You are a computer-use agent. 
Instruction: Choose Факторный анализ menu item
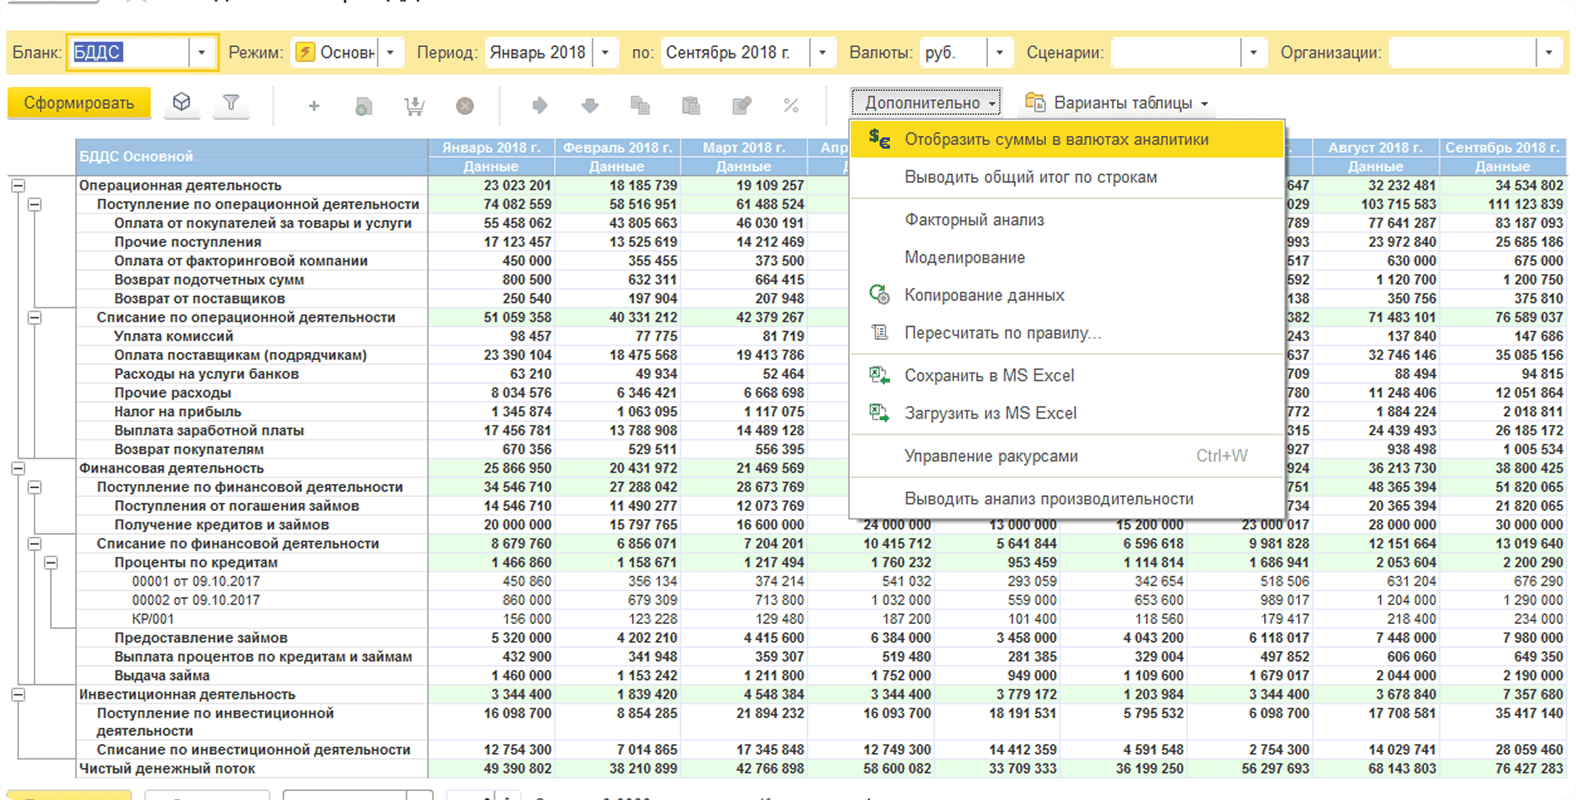[x=1066, y=219]
